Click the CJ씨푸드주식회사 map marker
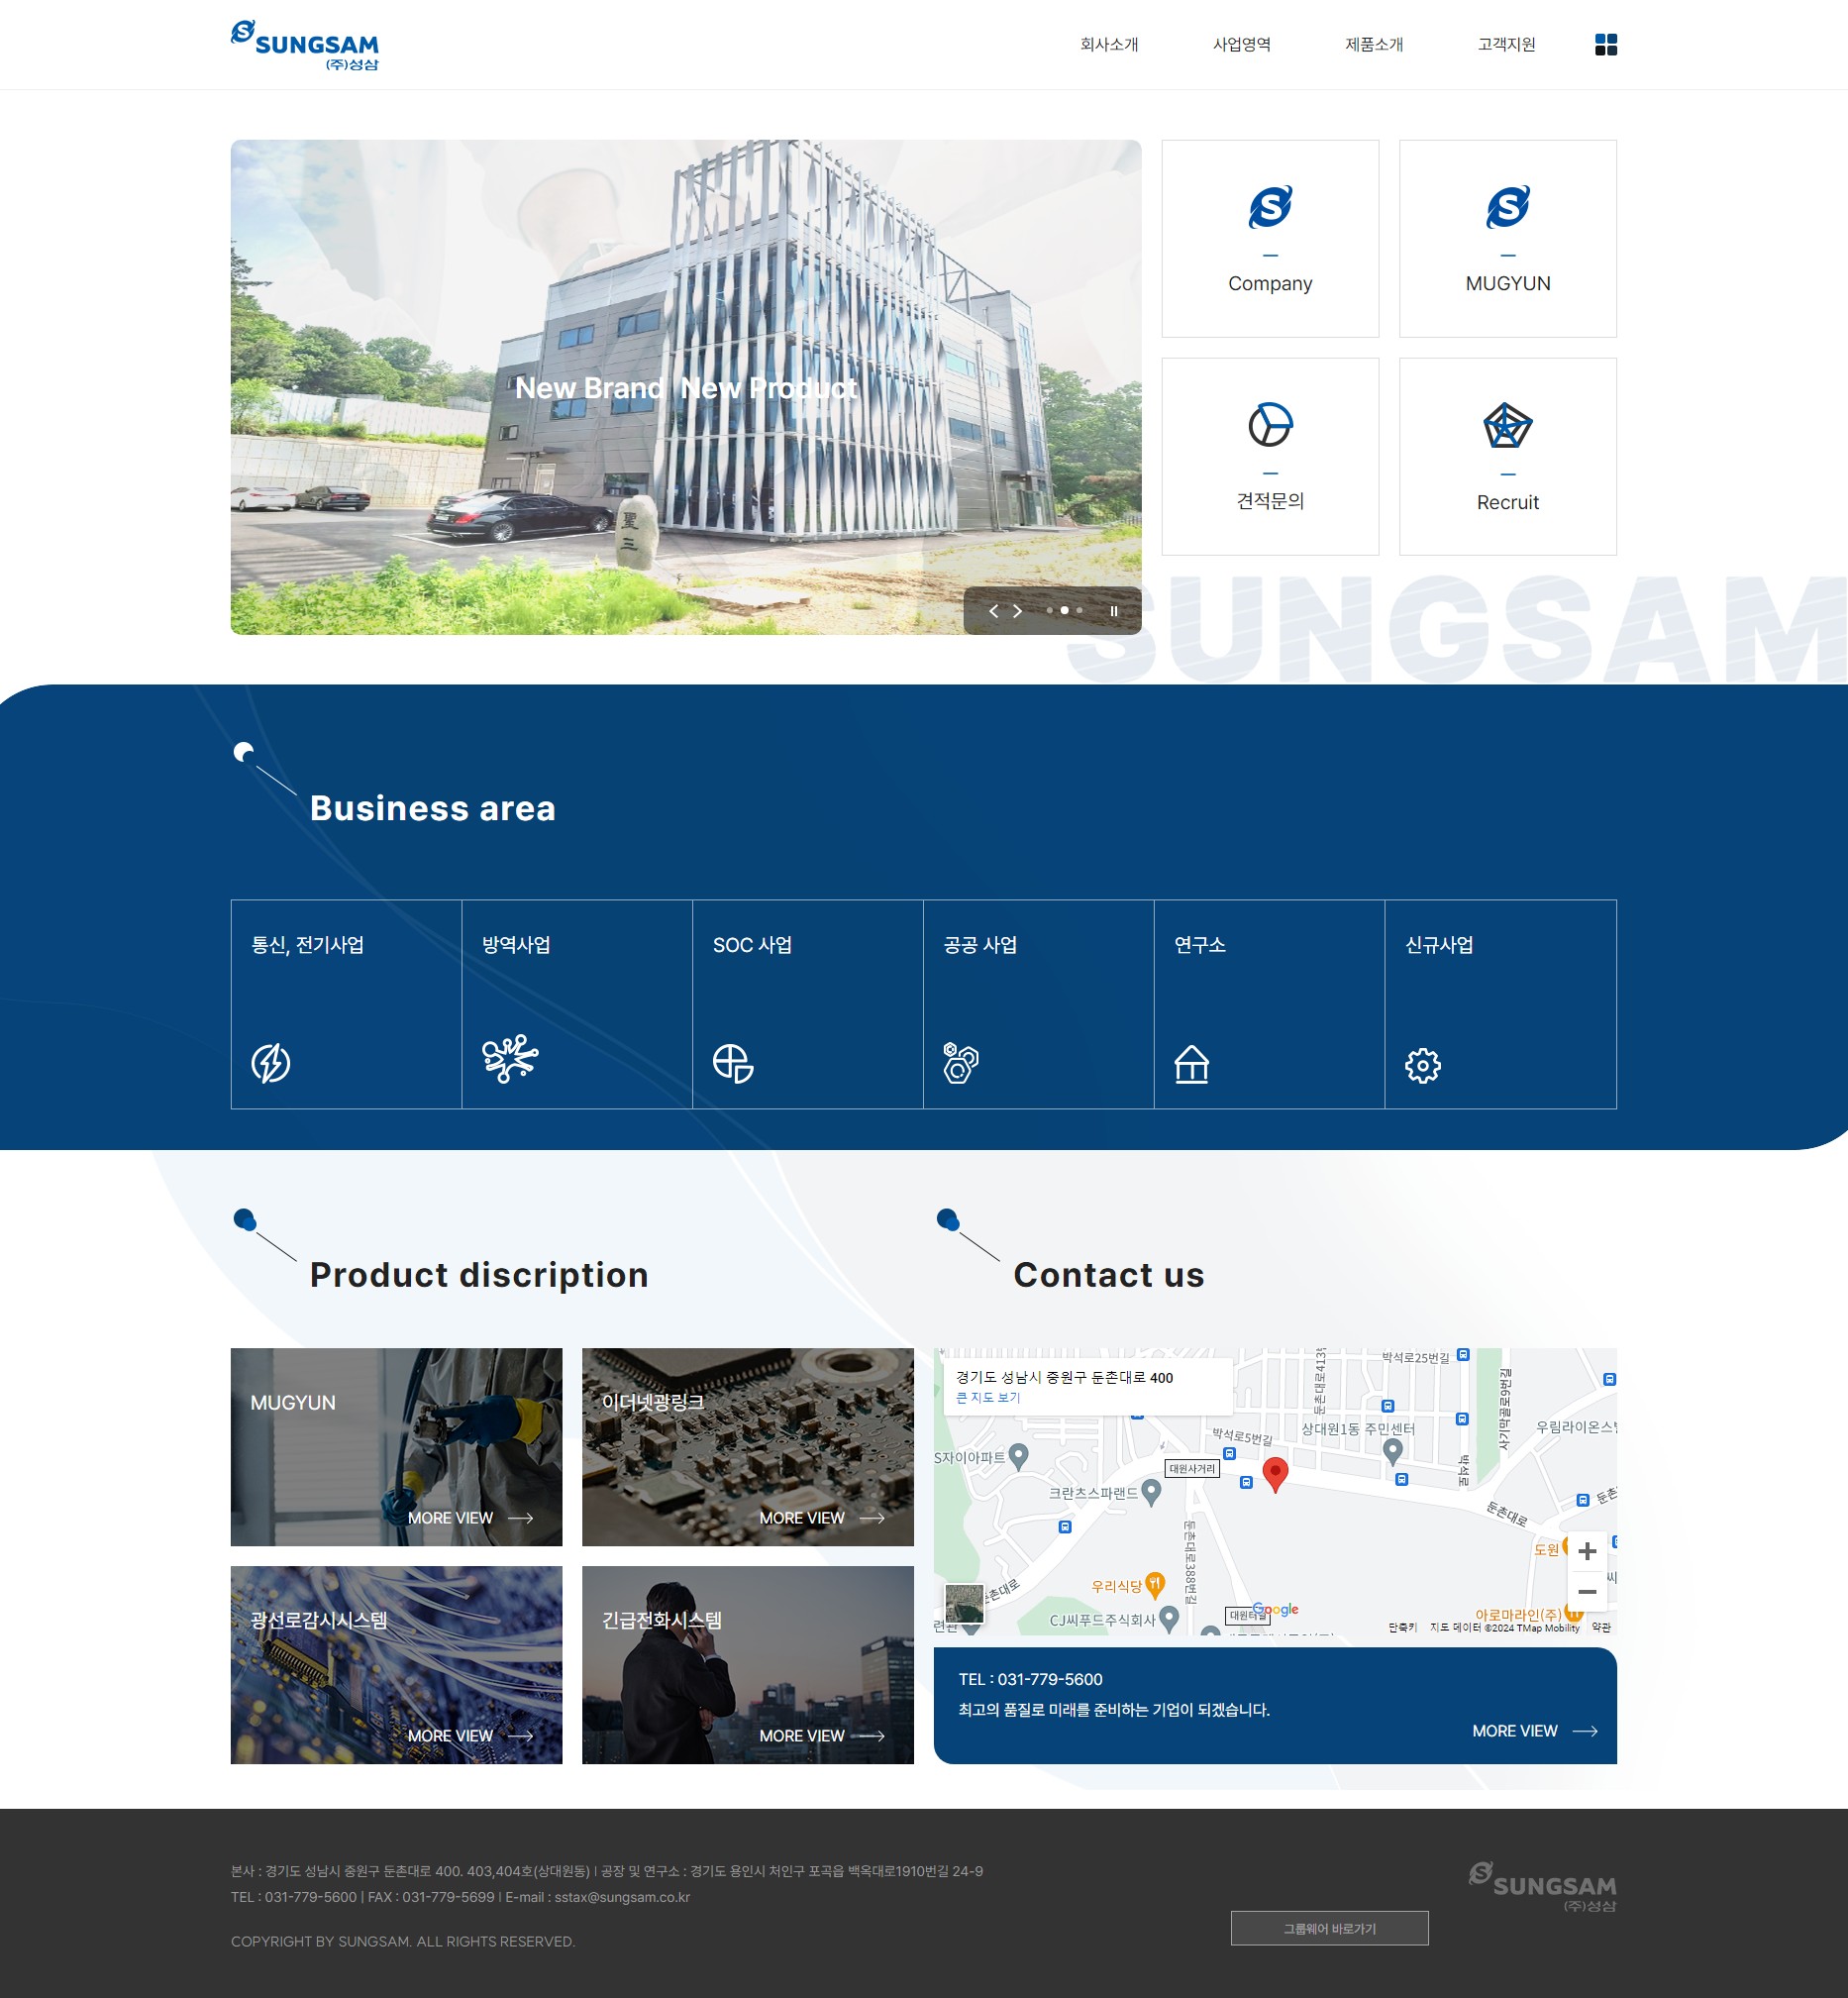 1169,1618
